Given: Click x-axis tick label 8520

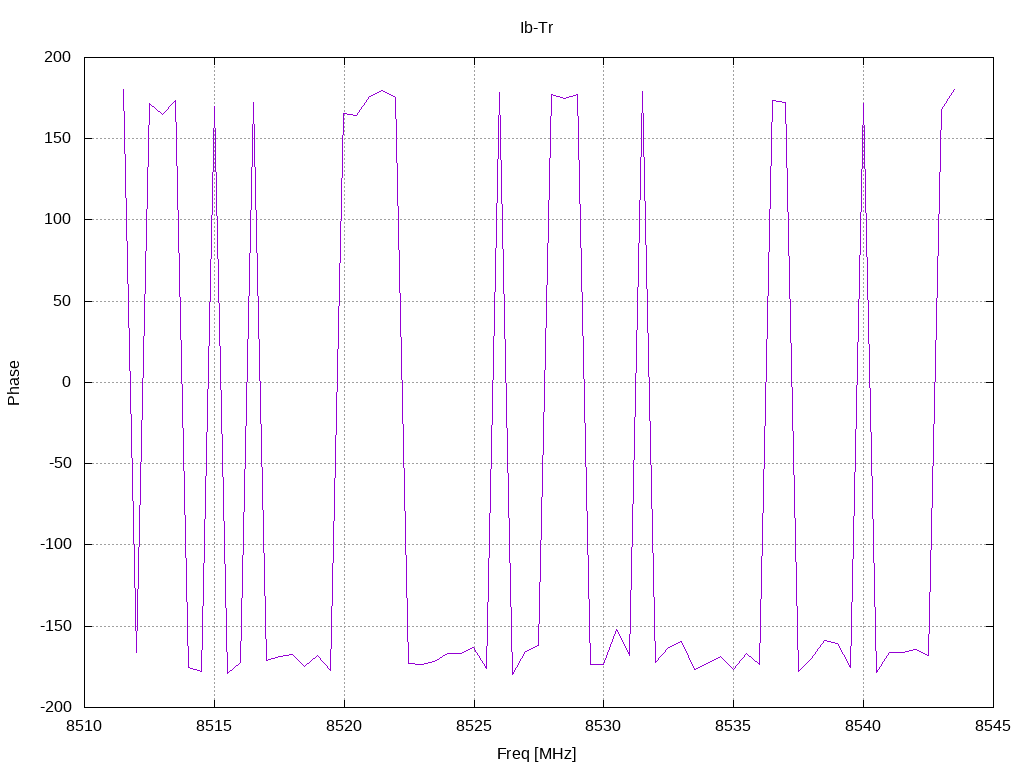Looking at the screenshot, I should click(344, 726).
